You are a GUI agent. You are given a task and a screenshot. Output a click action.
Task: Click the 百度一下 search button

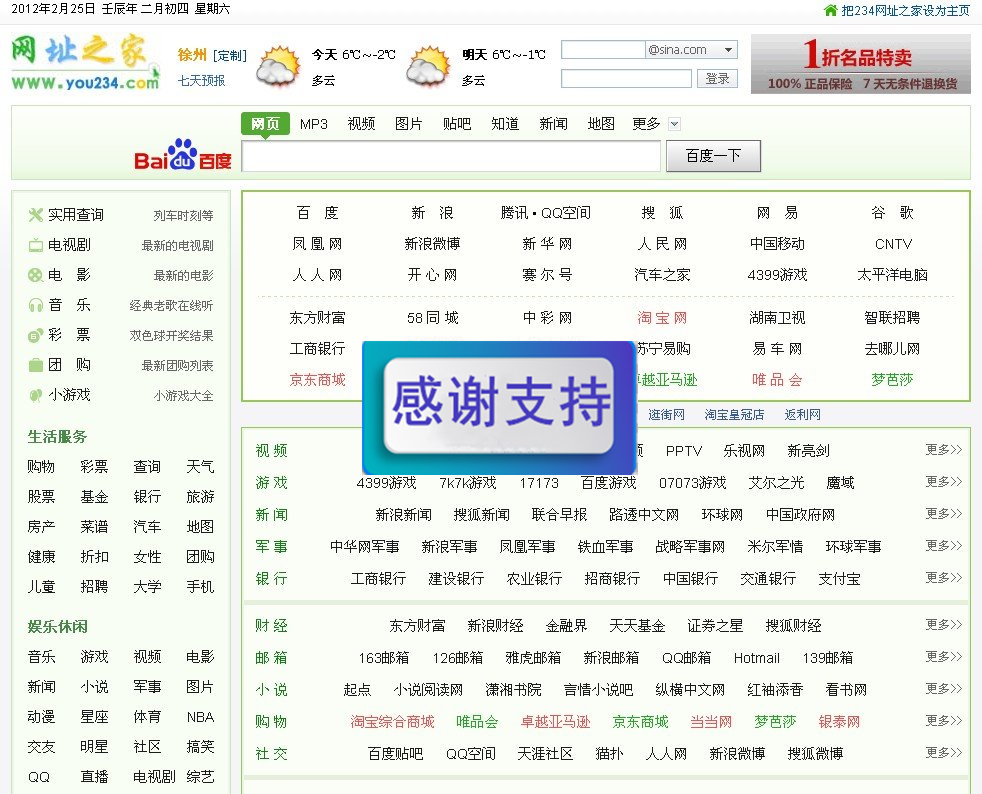point(713,156)
